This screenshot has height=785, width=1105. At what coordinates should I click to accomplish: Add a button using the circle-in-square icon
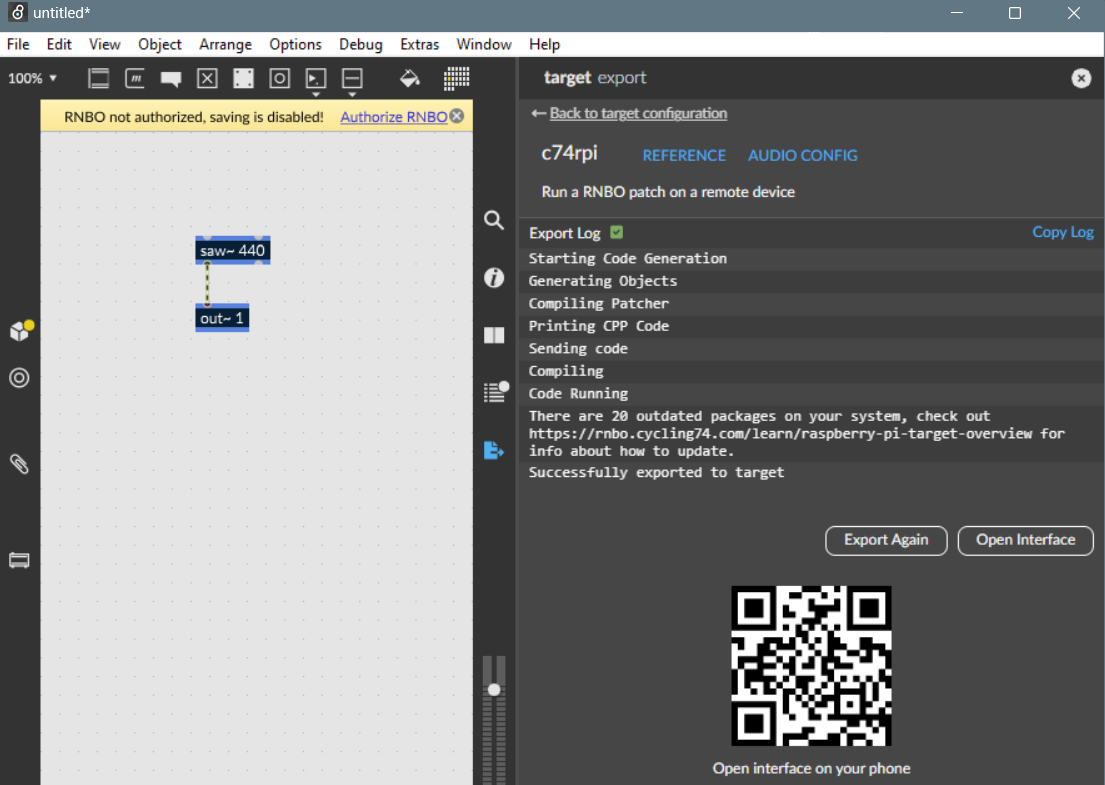click(x=280, y=78)
